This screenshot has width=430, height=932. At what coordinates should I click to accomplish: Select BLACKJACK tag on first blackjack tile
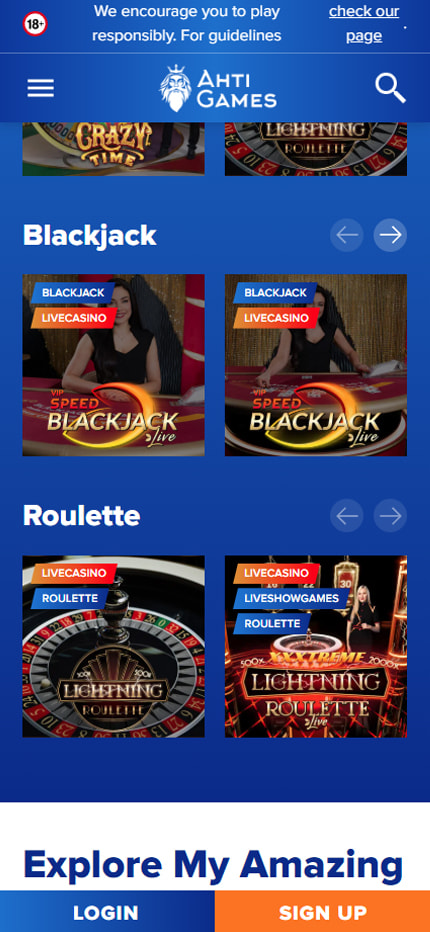pos(73,292)
